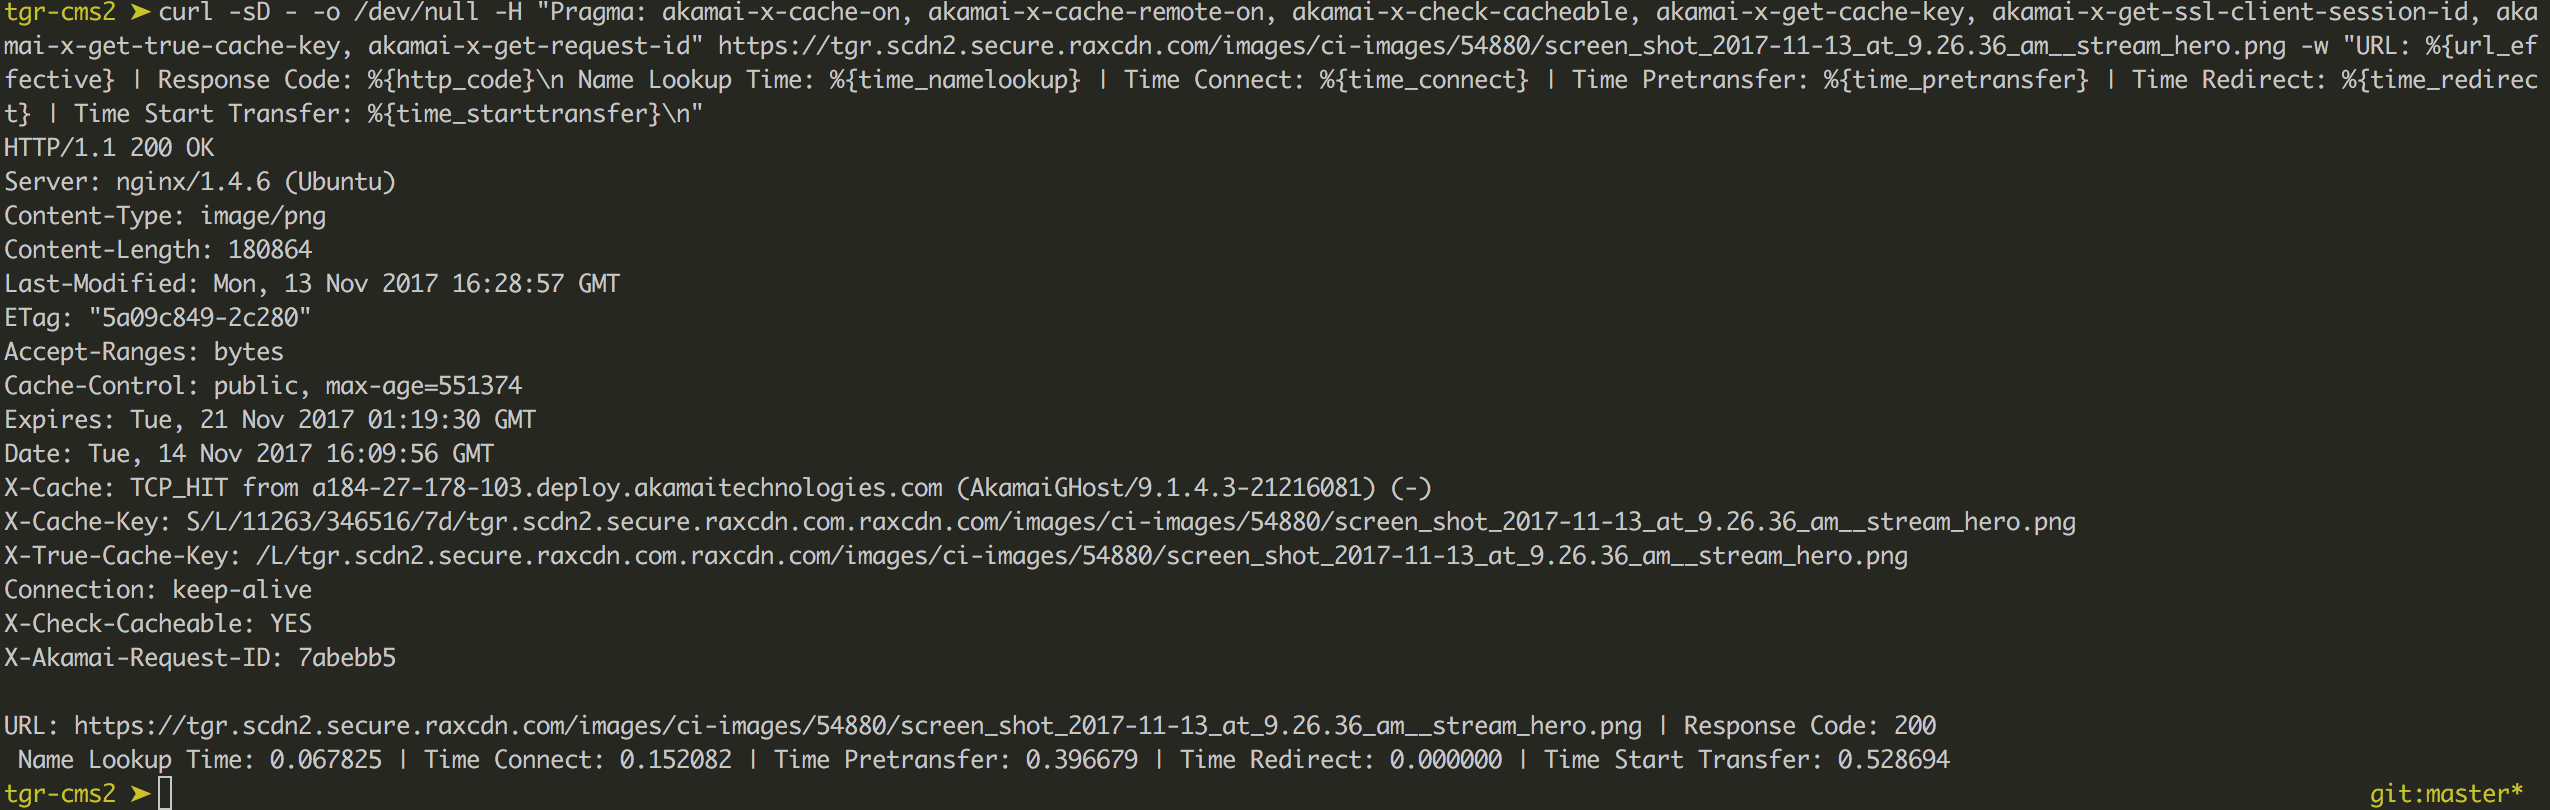Click the git:master* branch indicator
2550x810 pixels.
pyautogui.click(x=2445, y=793)
